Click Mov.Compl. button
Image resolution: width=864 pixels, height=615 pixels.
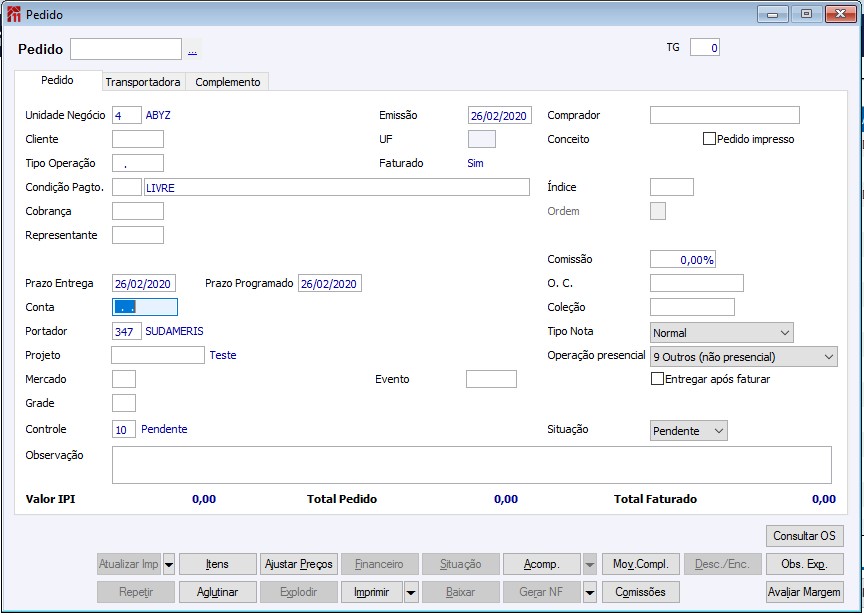click(641, 564)
